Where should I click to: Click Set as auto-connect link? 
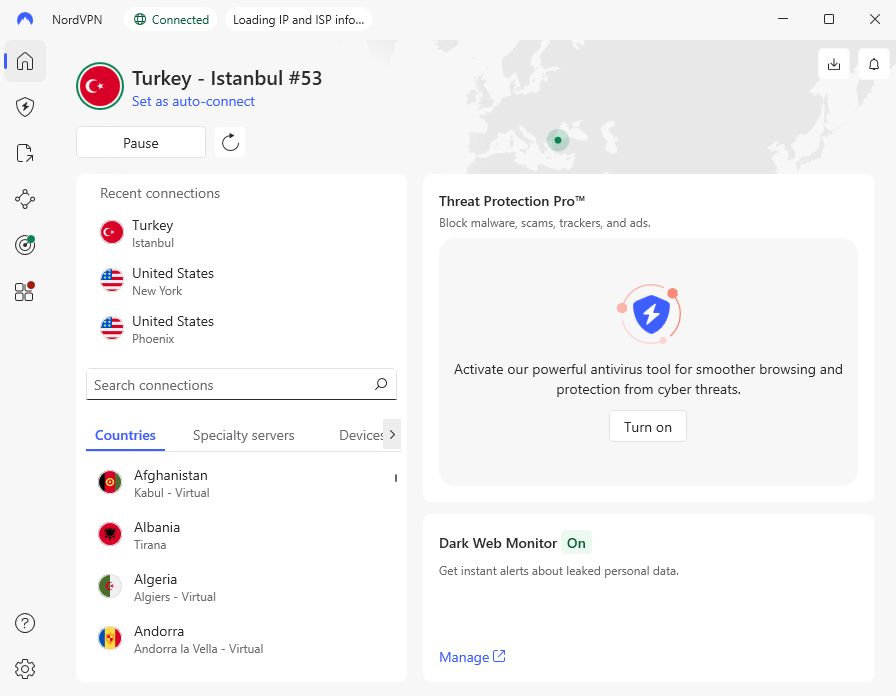193,101
